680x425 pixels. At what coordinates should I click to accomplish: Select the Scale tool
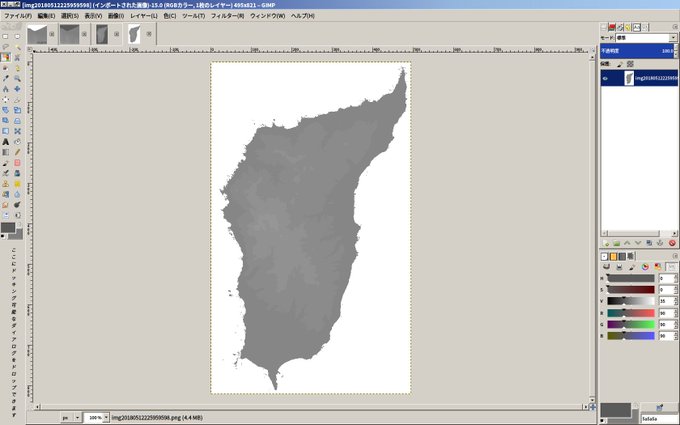(17, 110)
